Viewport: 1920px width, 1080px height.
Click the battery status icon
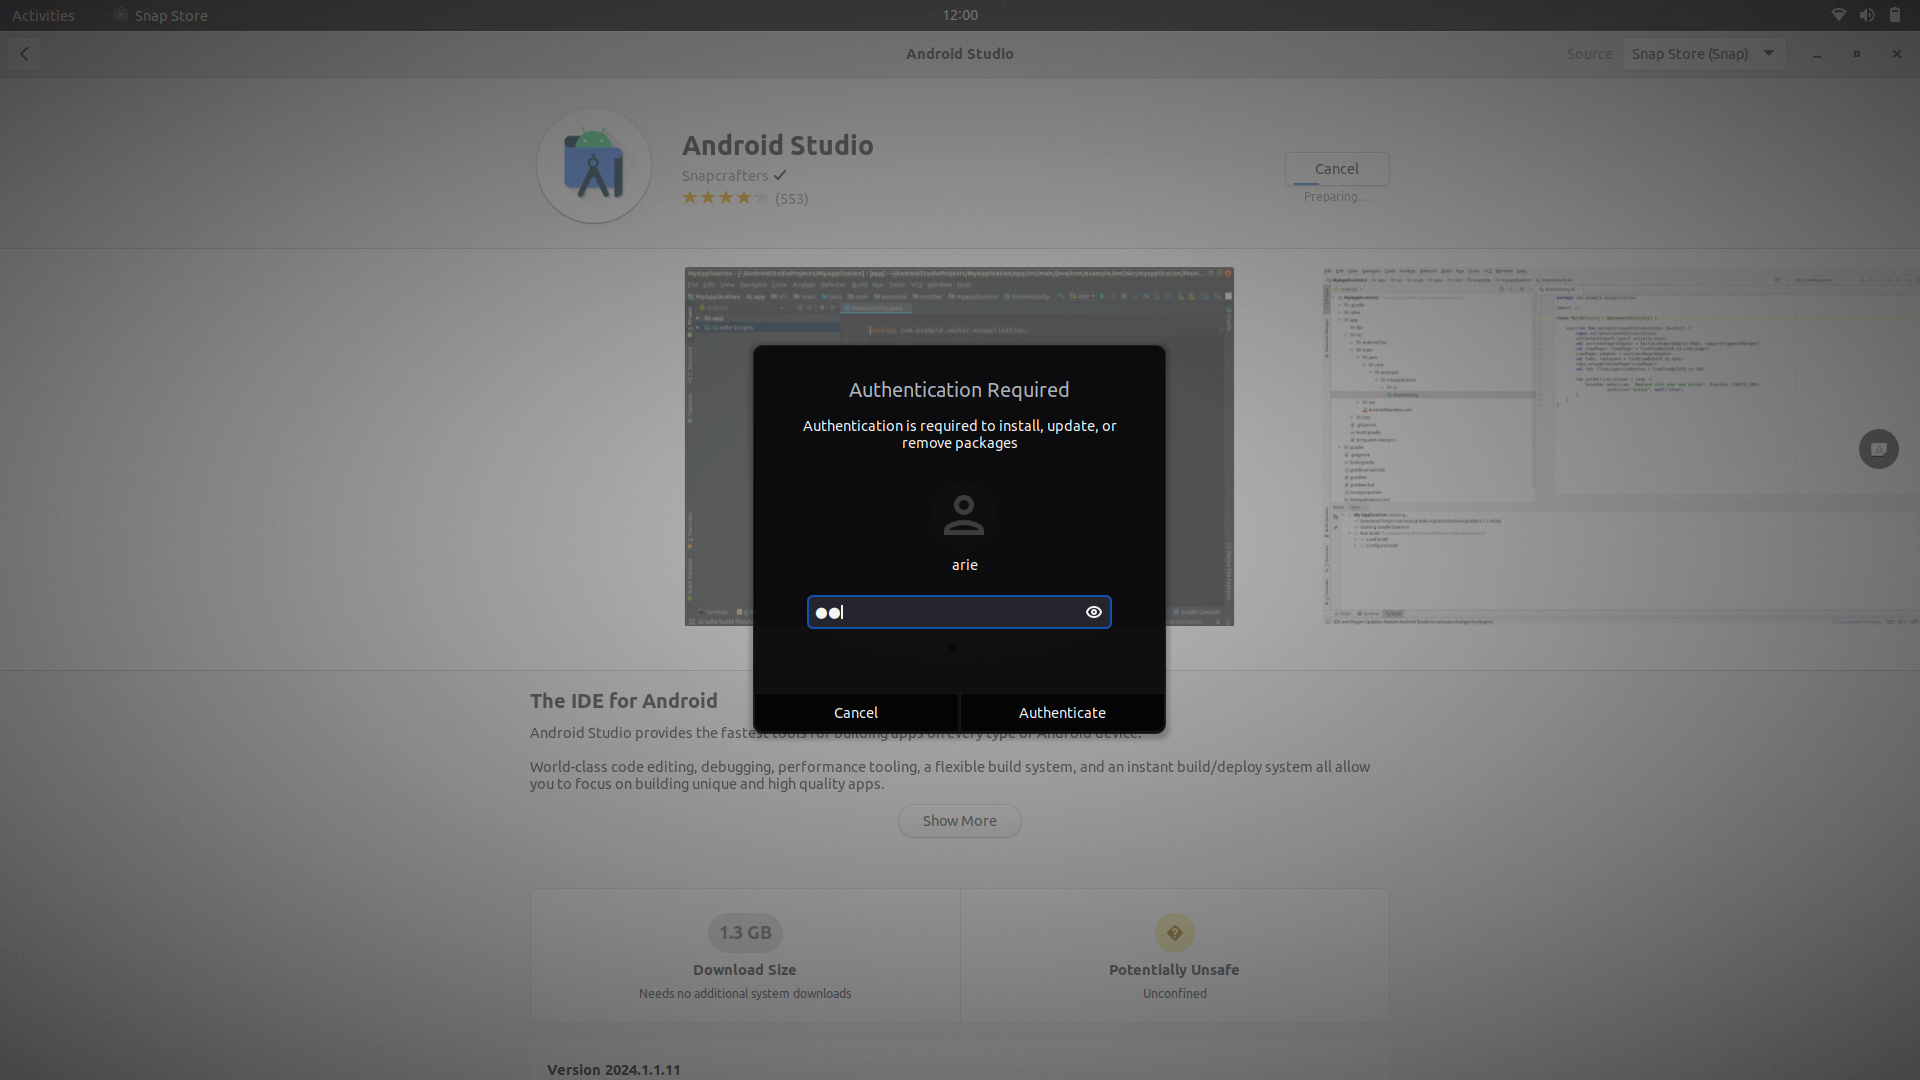(x=1894, y=15)
